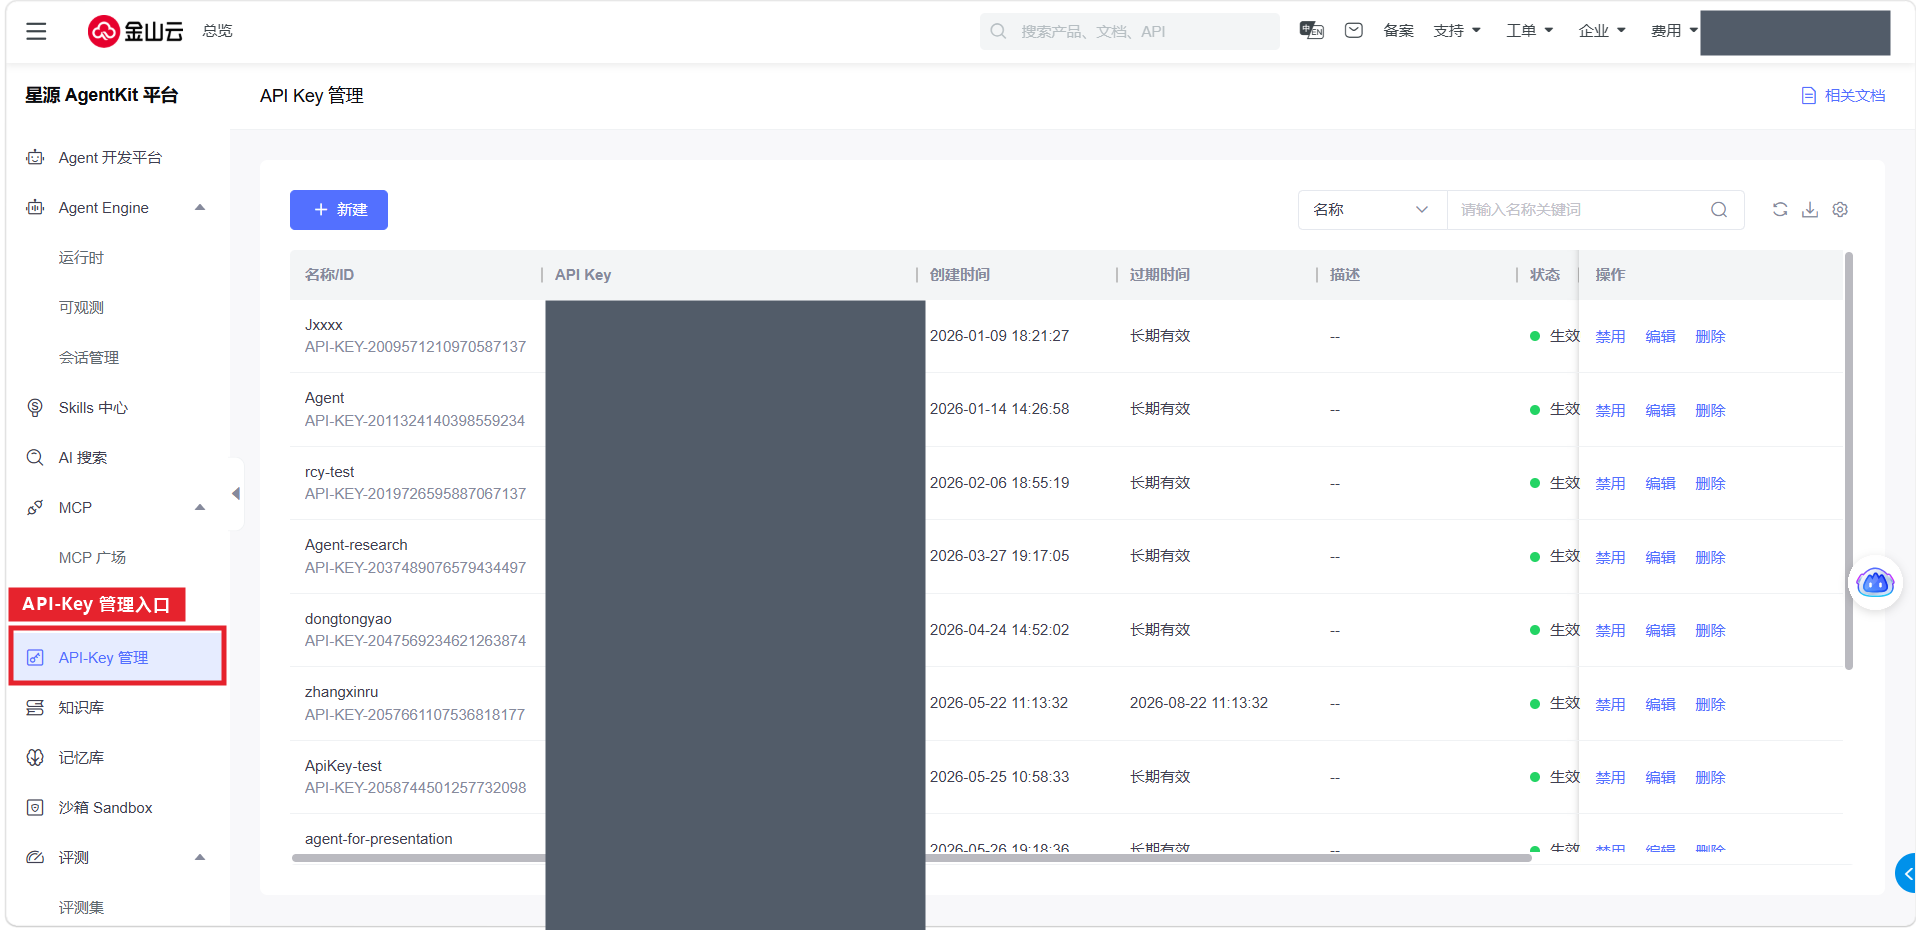Click the AI 搜索 magnifier icon
1920x930 pixels.
coord(35,457)
